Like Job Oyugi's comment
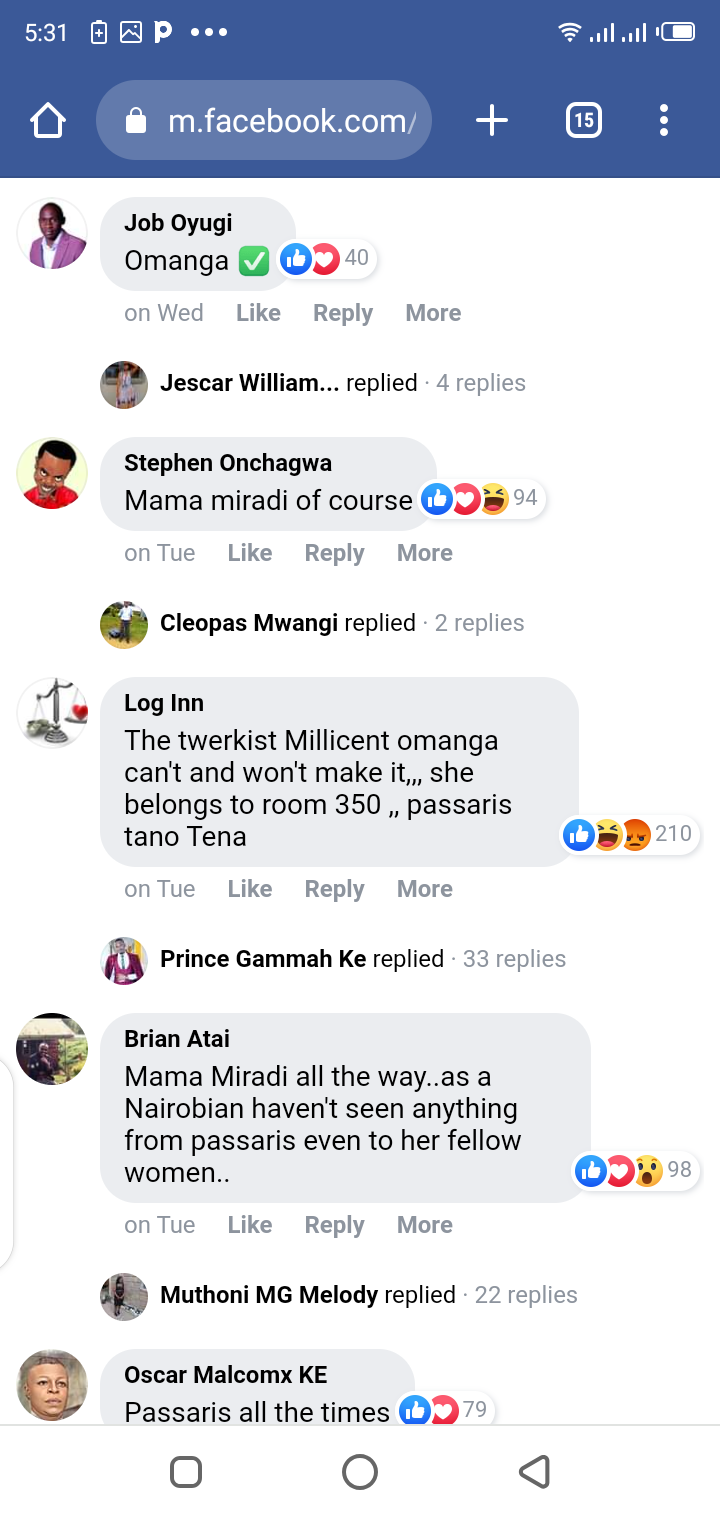The image size is (720, 1520). click(x=258, y=313)
